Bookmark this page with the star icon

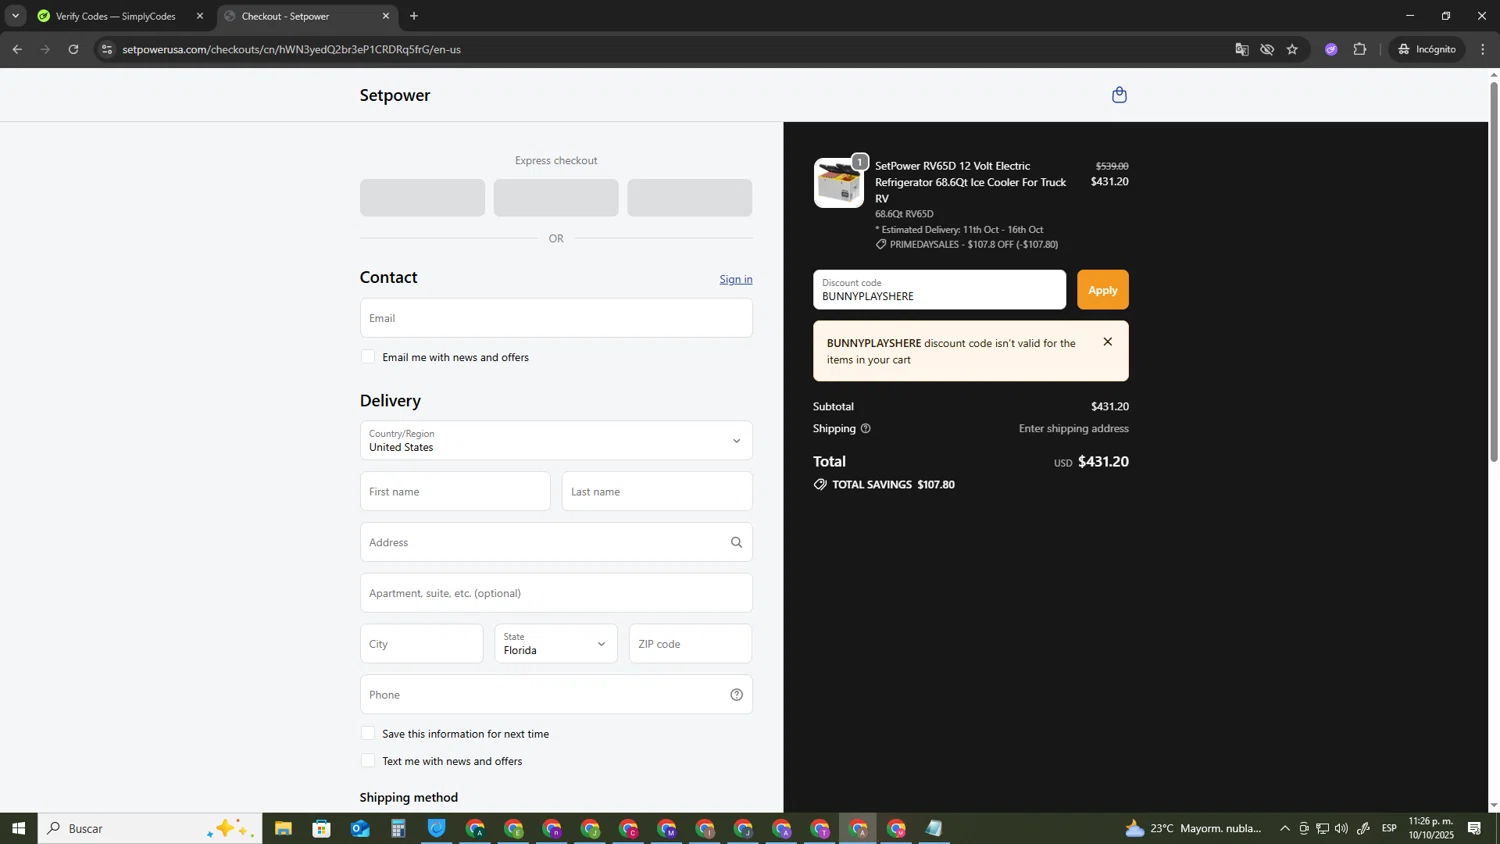click(1292, 49)
